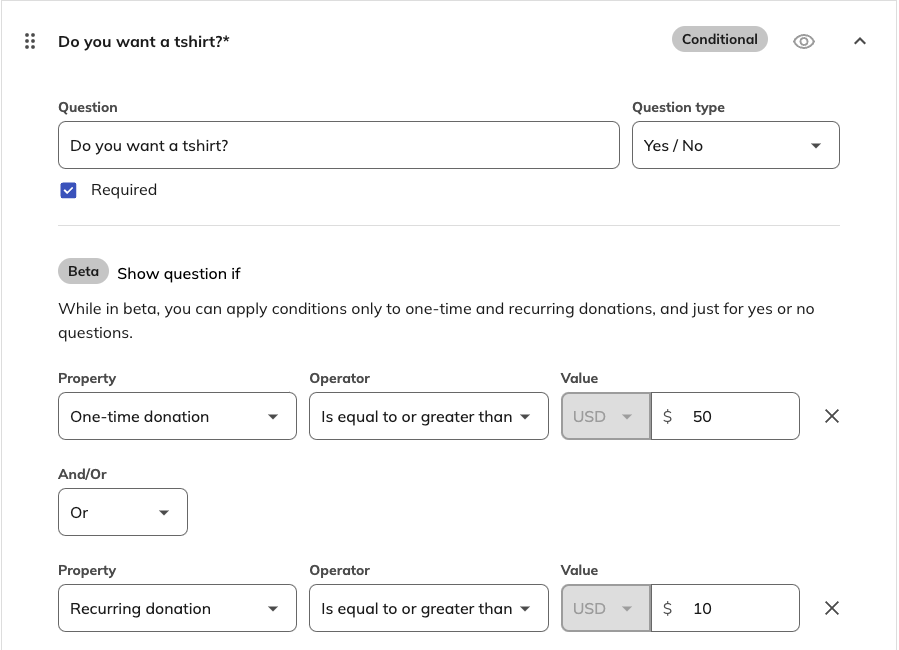Viewport: 899px width, 650px height.
Task: Click the 'And/Or' label
Action: (x=83, y=474)
